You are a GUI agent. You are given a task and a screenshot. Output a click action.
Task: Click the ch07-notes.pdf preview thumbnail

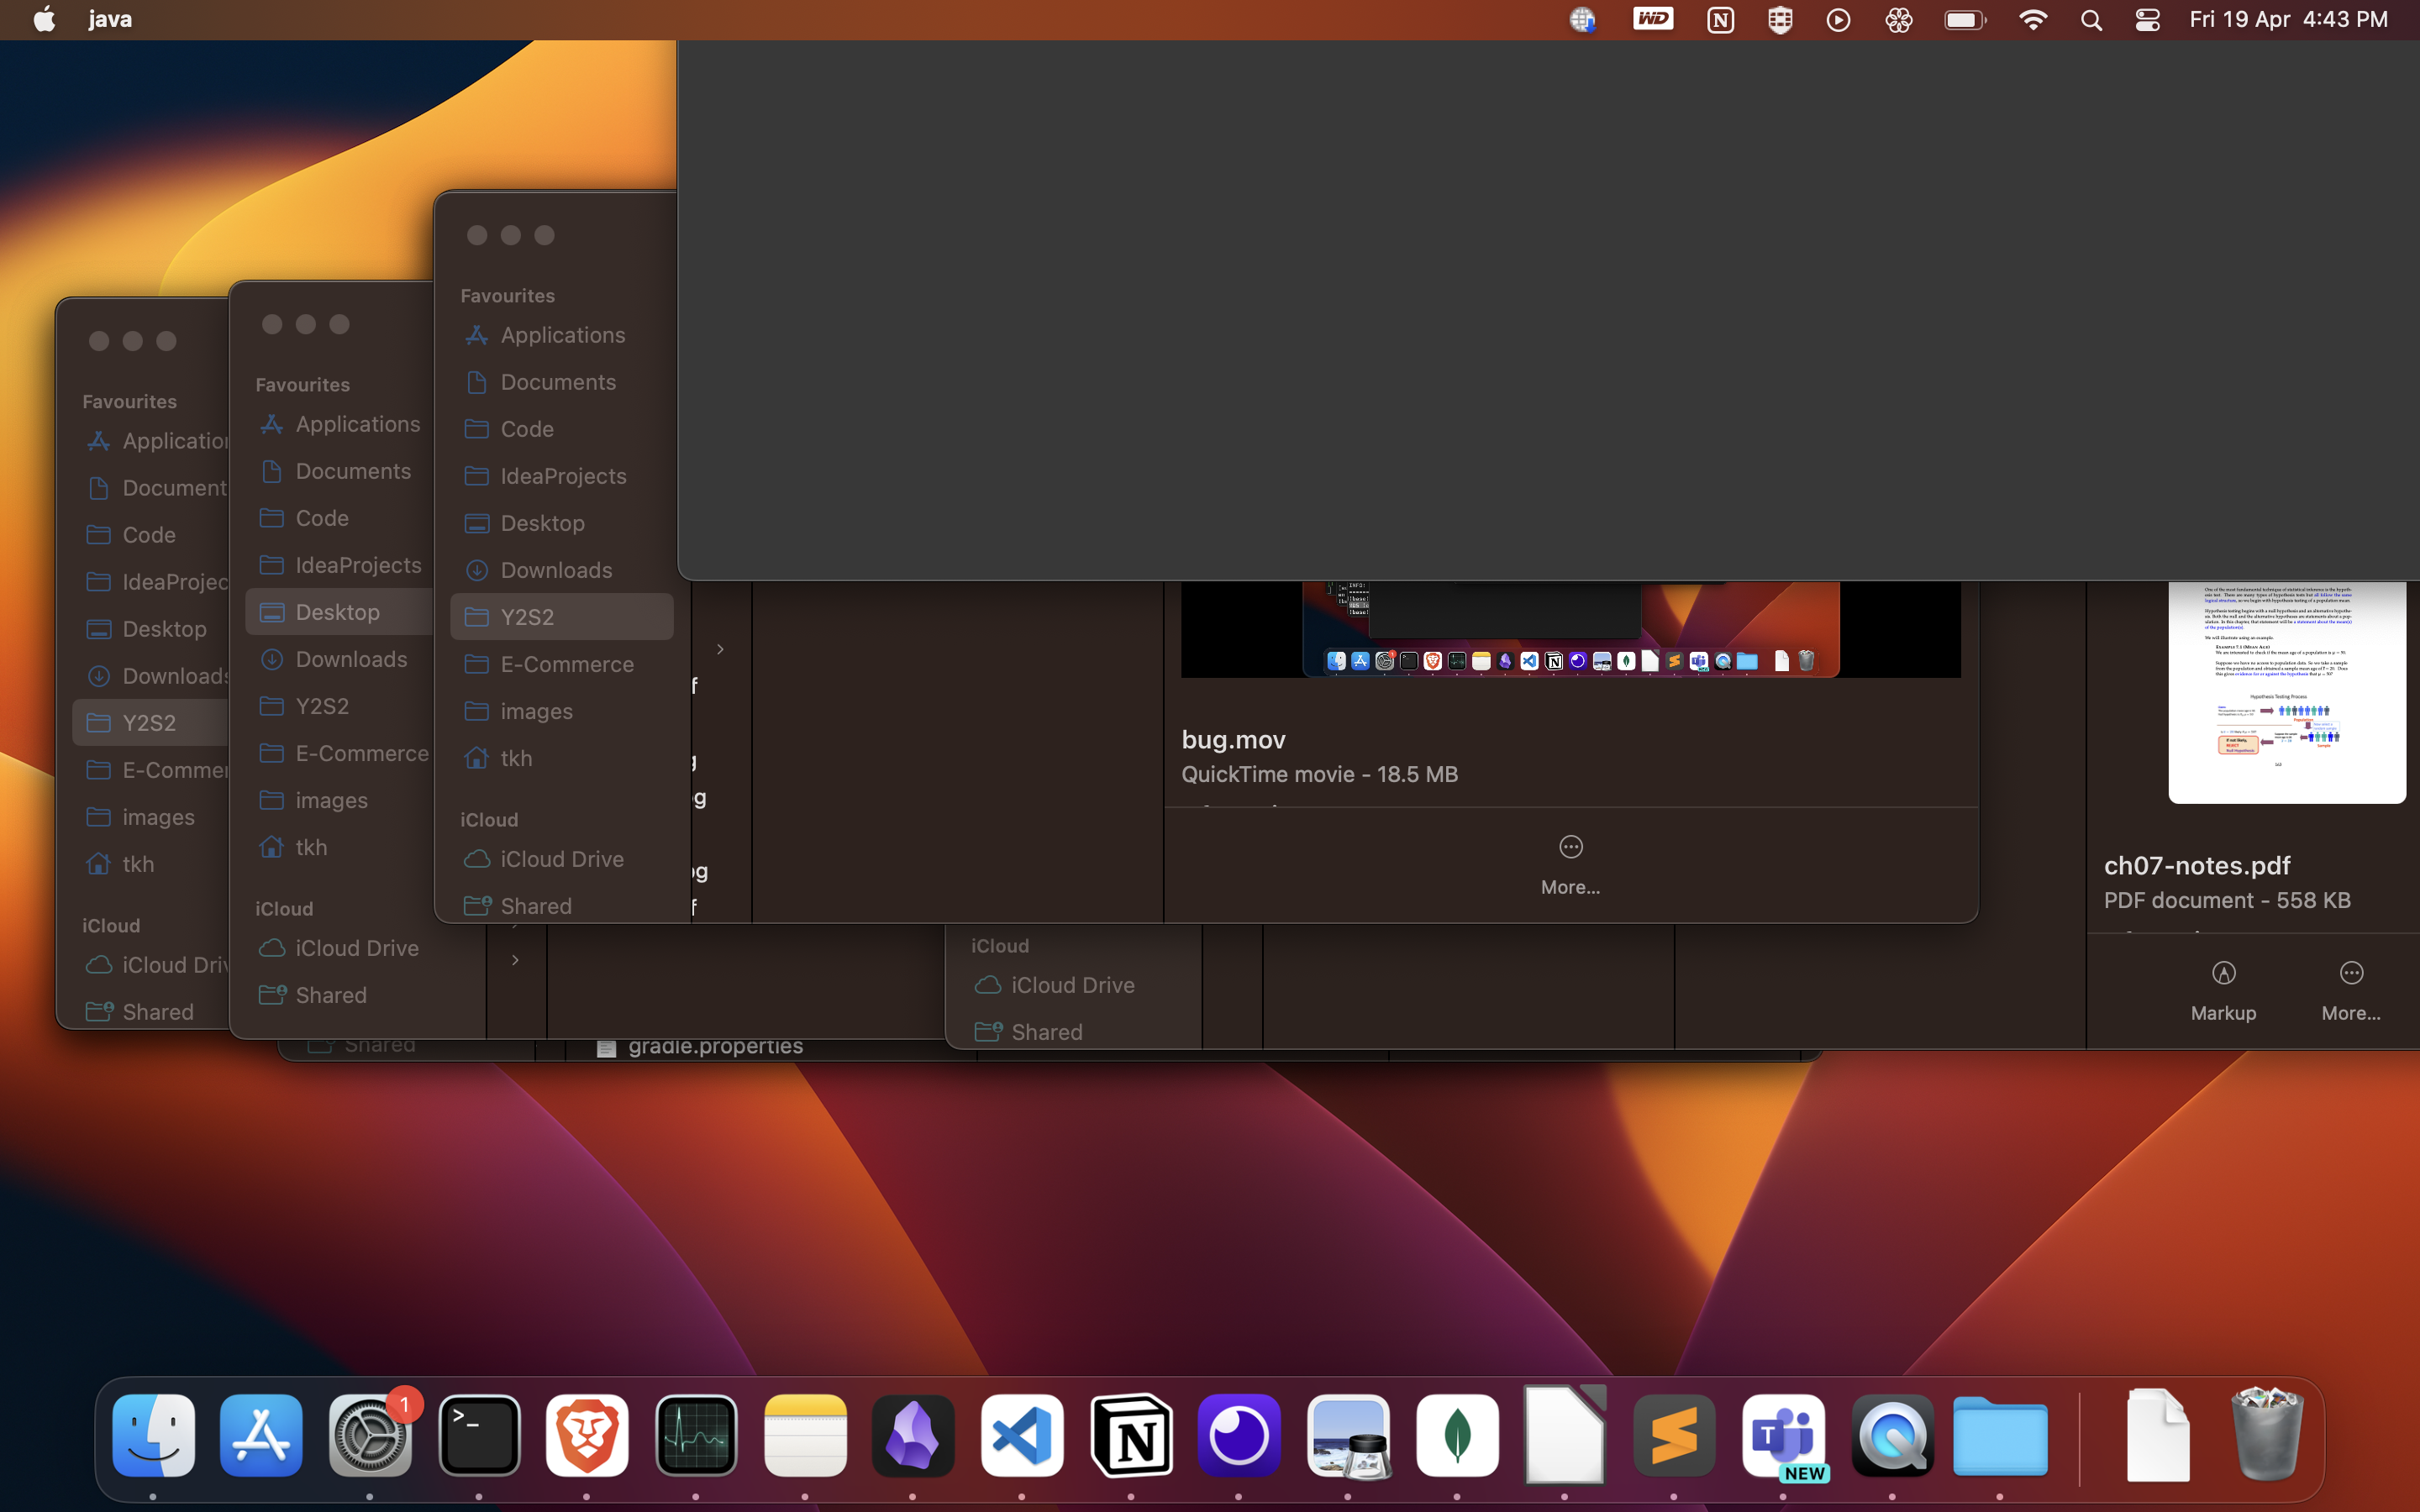[2286, 691]
